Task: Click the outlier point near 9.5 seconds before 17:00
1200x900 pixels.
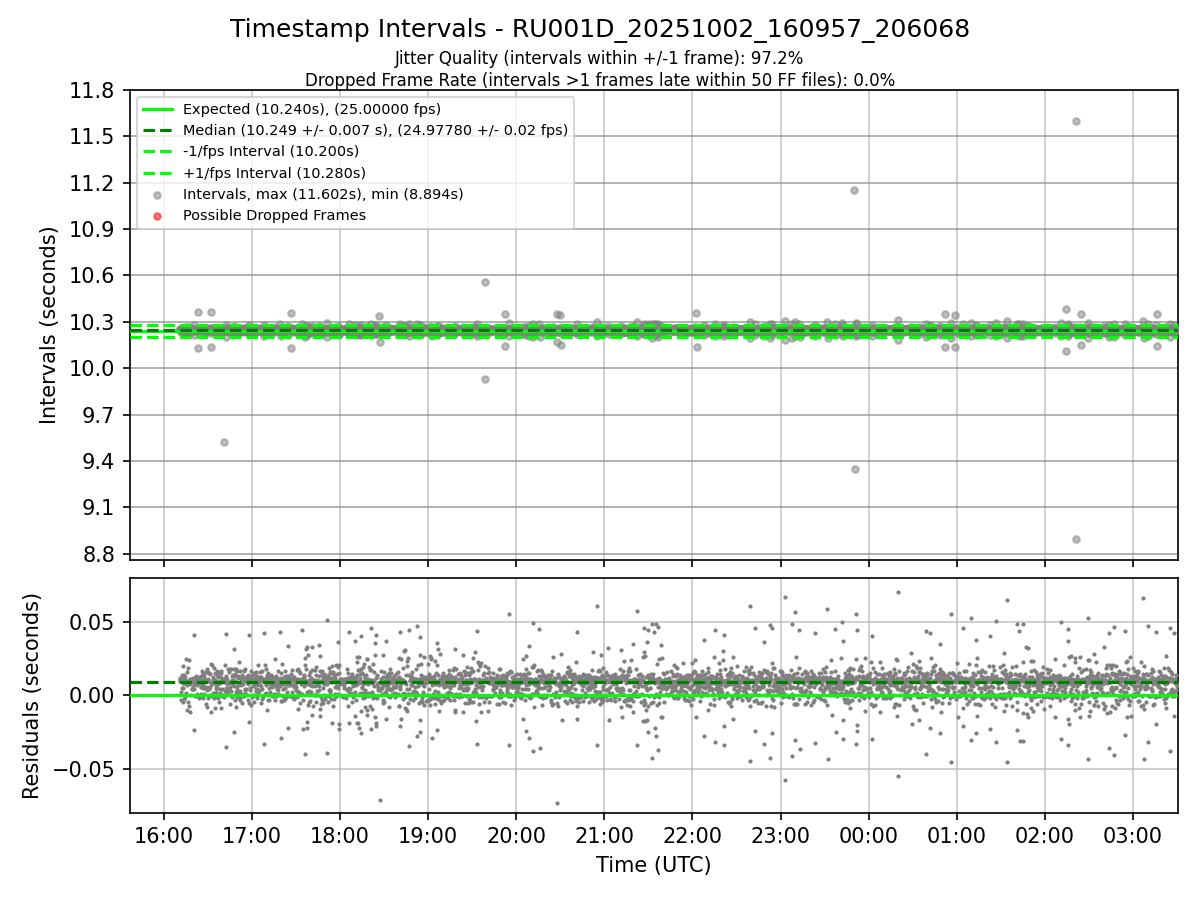Action: coord(224,442)
